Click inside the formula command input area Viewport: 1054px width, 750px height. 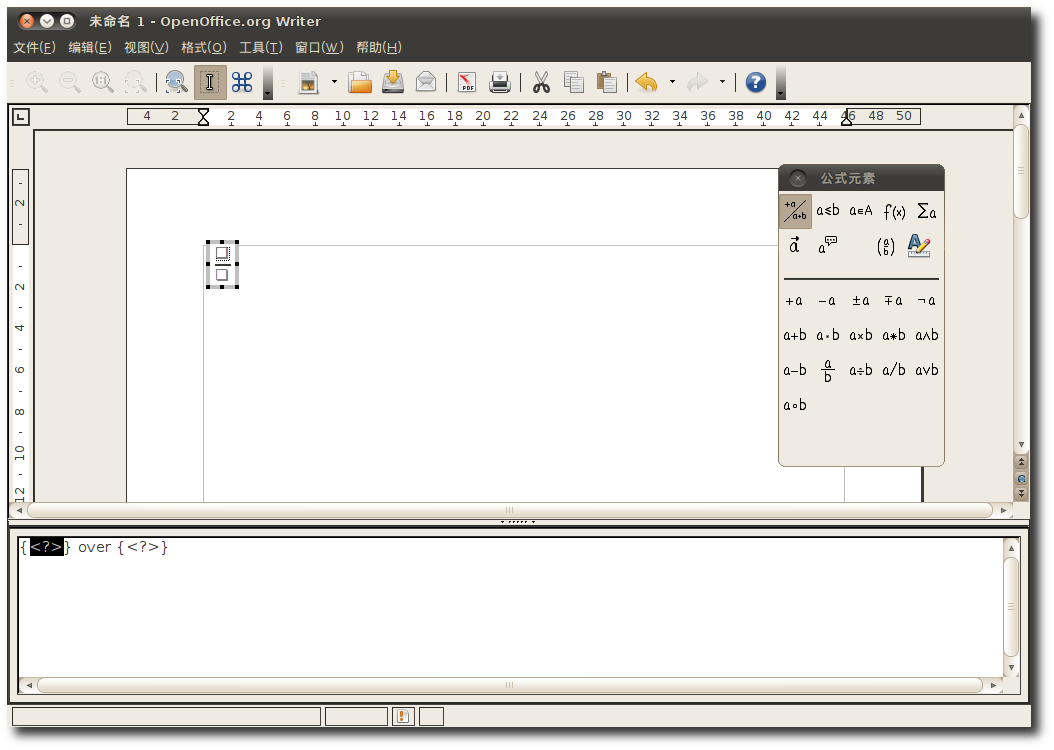click(x=511, y=608)
